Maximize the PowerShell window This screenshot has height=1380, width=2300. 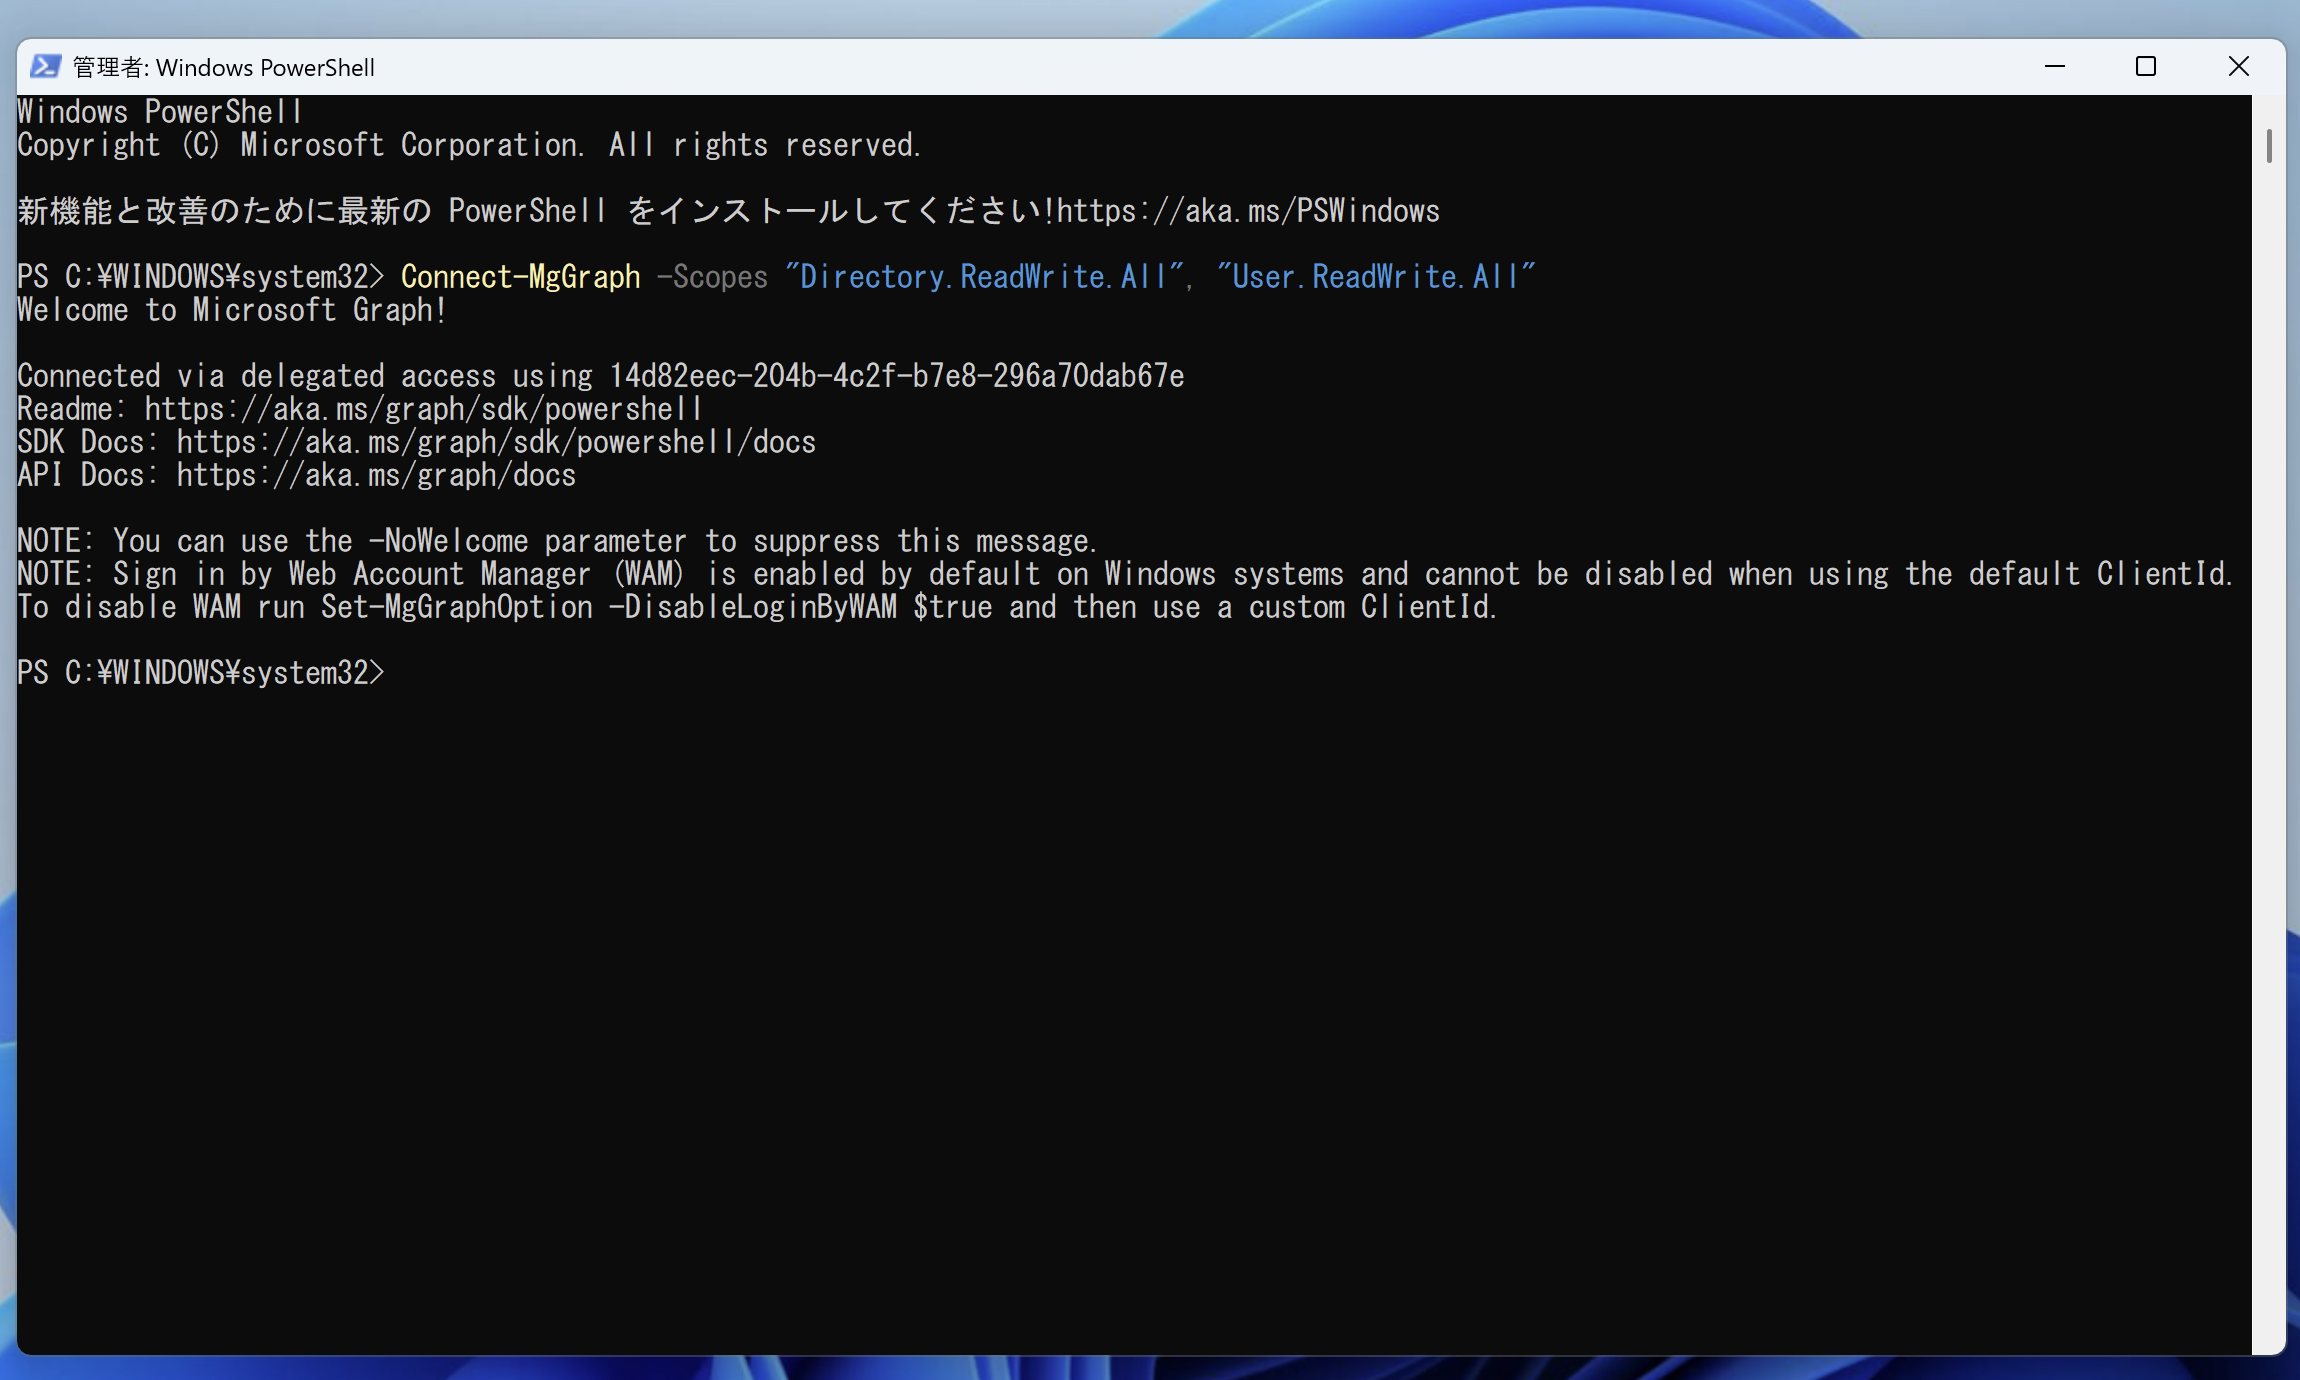pos(2146,67)
